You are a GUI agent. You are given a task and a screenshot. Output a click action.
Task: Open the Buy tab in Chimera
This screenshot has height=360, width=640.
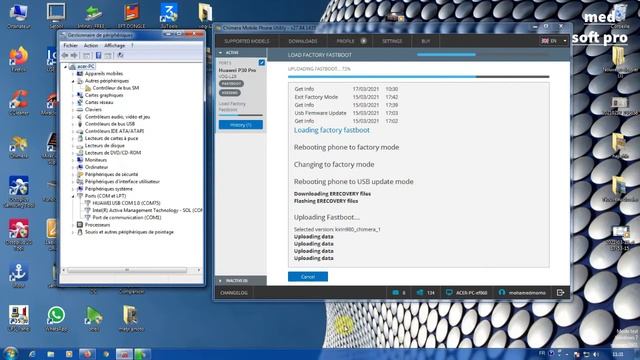425,41
